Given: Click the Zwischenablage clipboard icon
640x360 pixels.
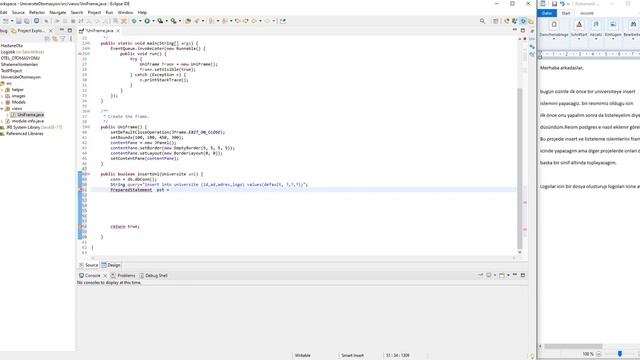Looking at the screenshot, I should pos(554,25).
